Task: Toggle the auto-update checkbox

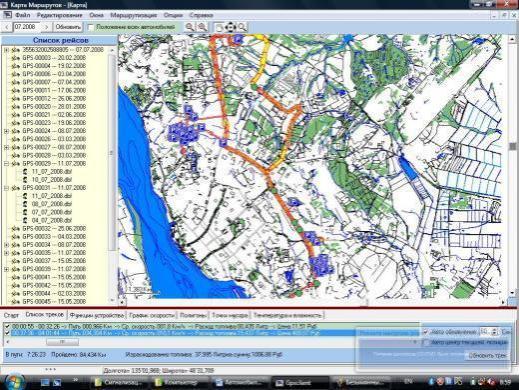Action: point(425,332)
